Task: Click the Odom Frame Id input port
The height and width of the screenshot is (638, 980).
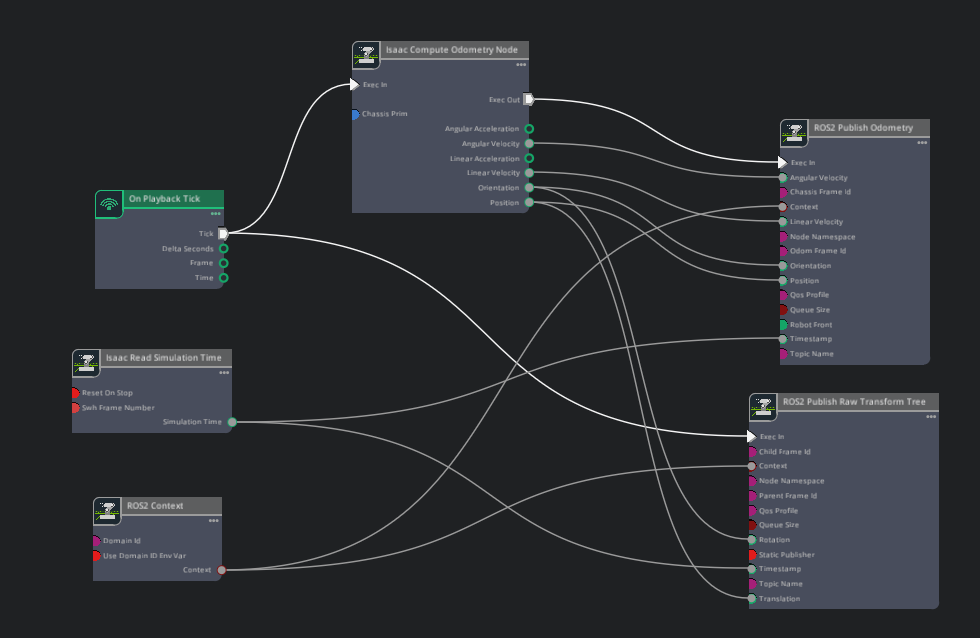Action: pyautogui.click(x=784, y=251)
